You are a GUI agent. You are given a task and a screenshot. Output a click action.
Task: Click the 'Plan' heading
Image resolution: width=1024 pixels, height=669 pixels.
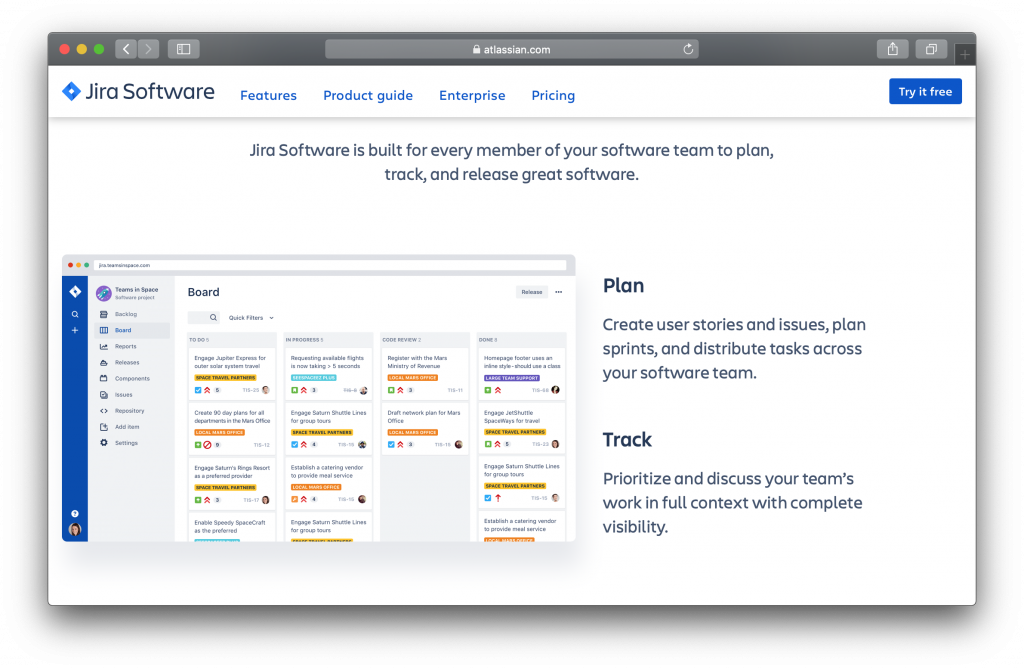tap(623, 286)
